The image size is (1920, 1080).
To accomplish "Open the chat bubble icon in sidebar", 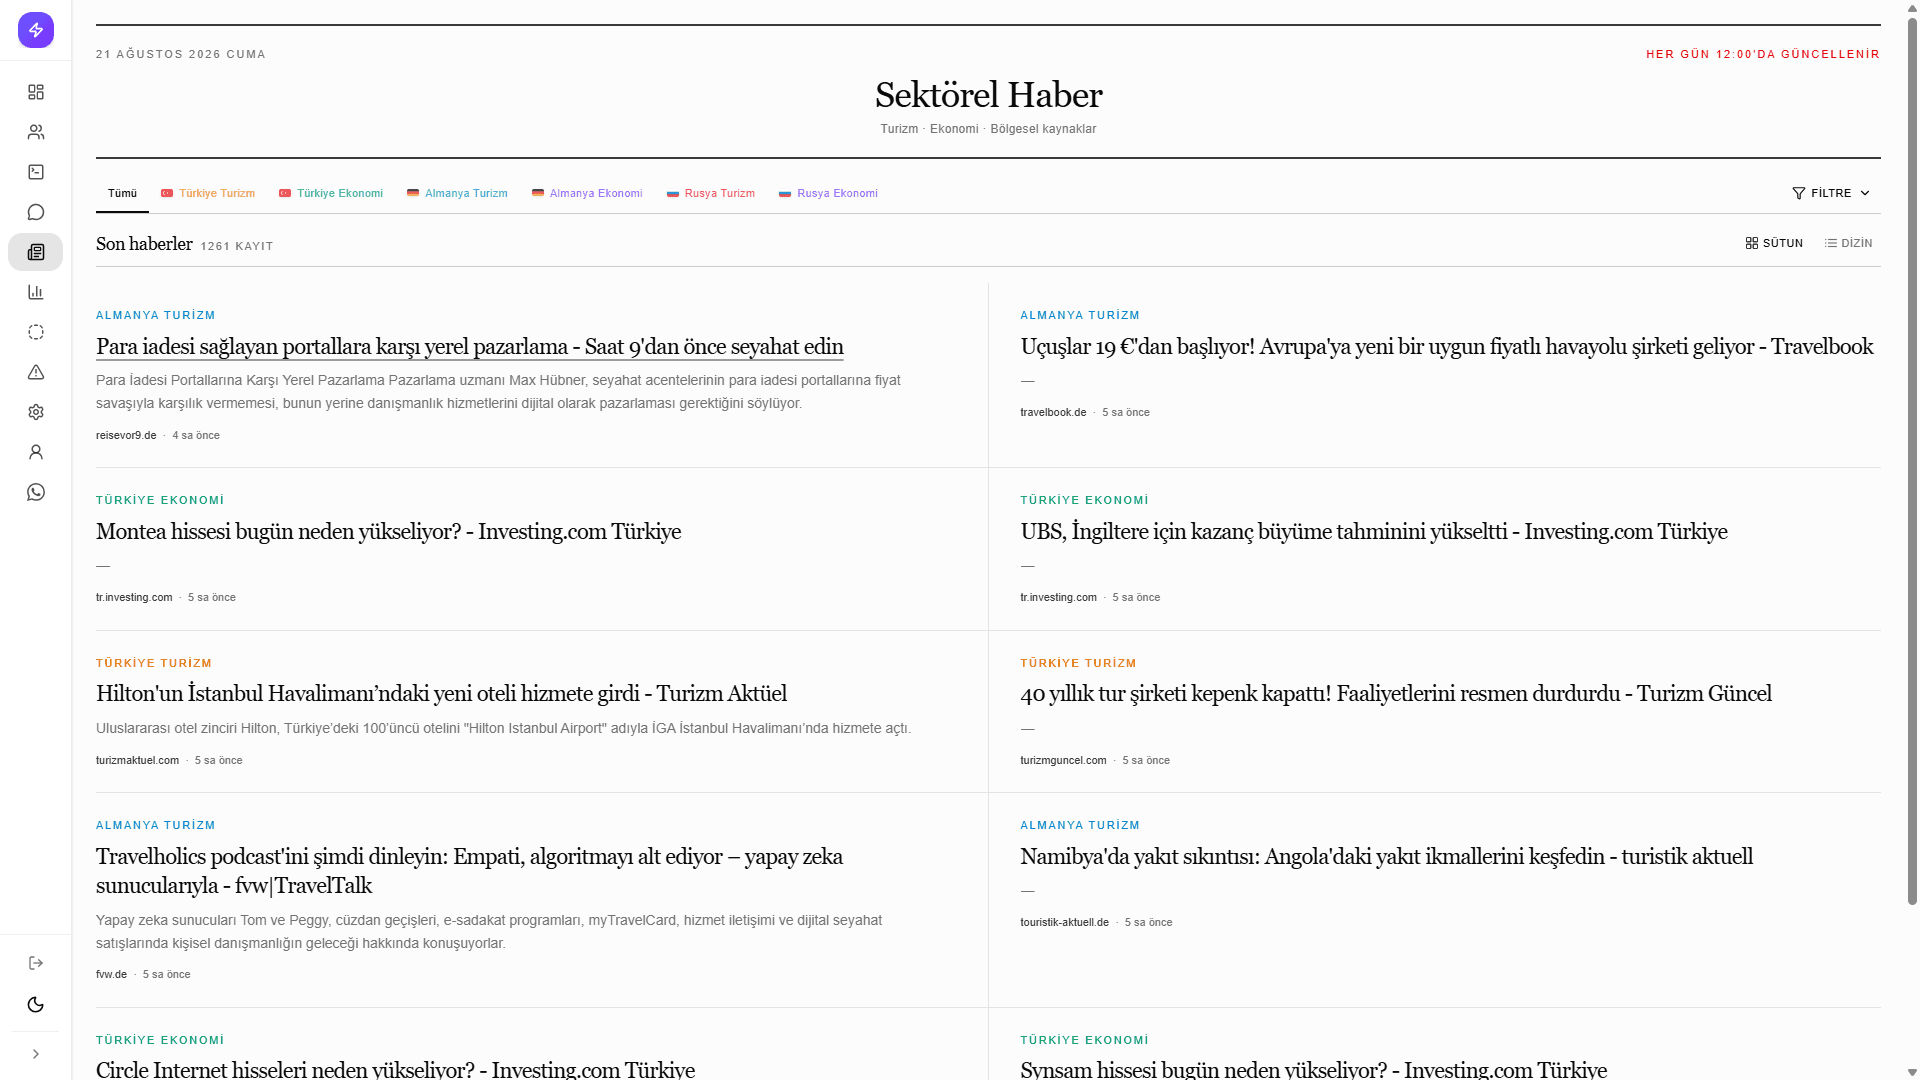I will point(36,212).
